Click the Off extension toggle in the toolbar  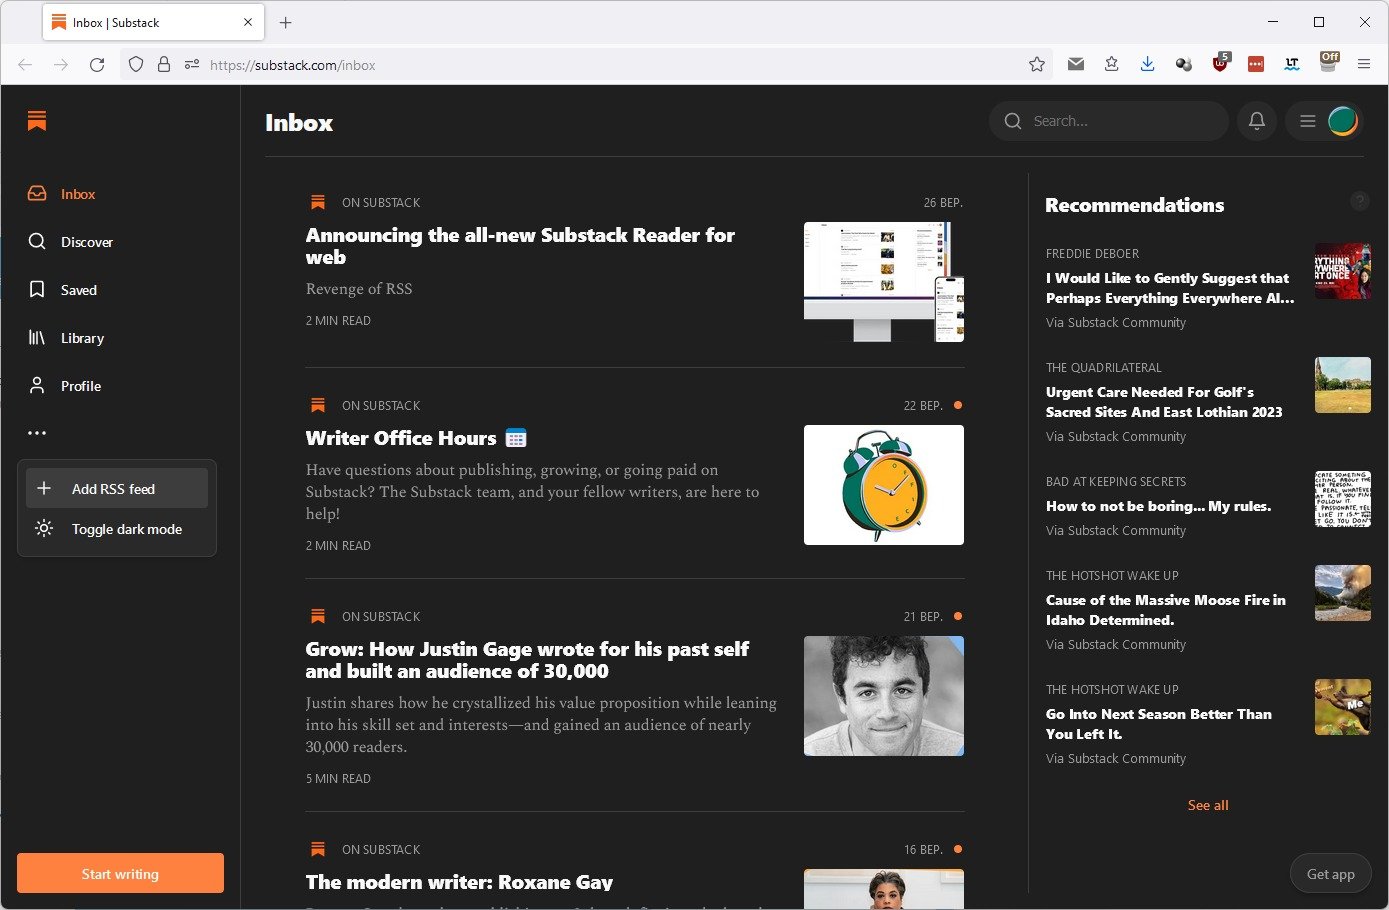(1329, 63)
